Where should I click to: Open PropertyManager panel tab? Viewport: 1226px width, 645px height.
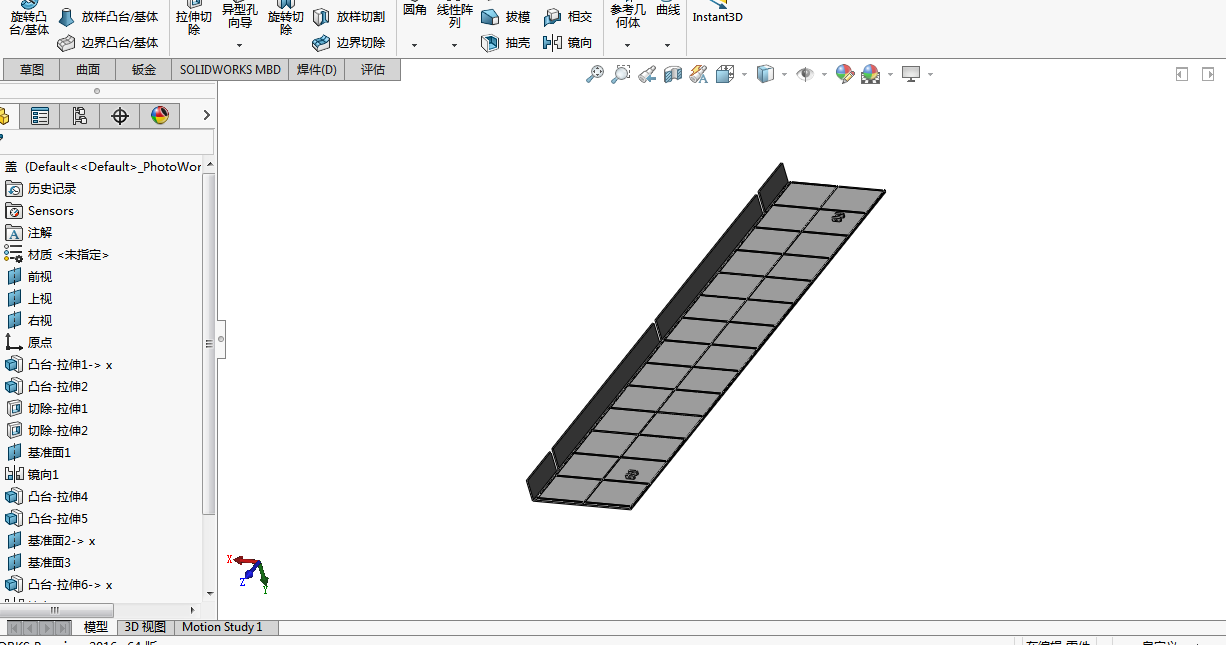[x=40, y=116]
